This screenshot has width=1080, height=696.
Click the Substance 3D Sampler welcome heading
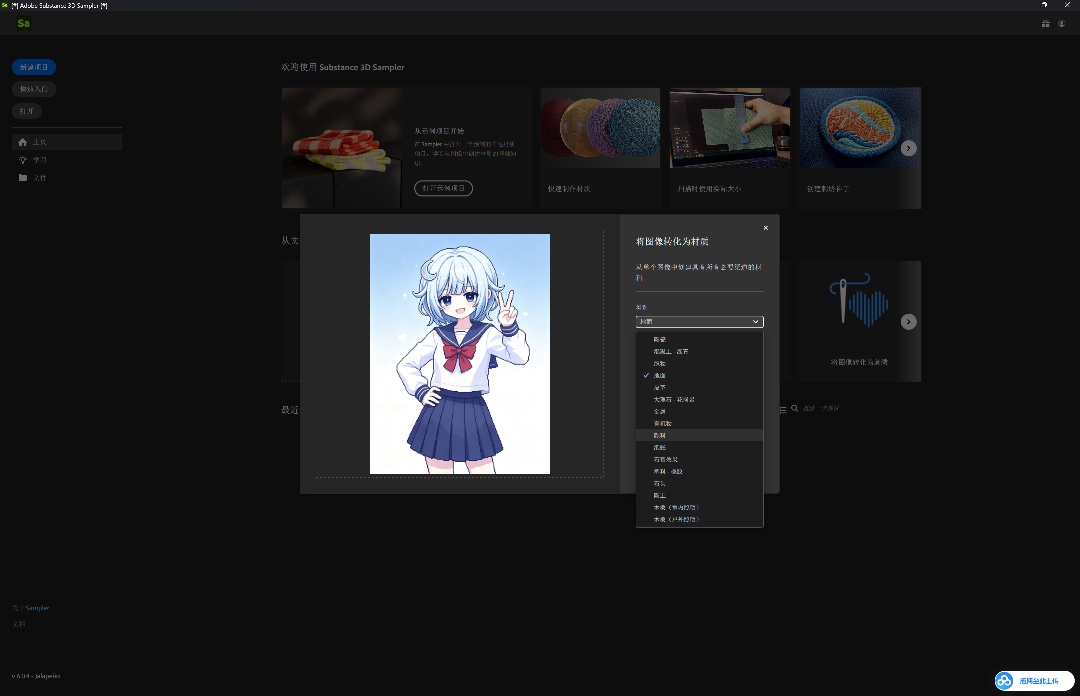pos(342,67)
